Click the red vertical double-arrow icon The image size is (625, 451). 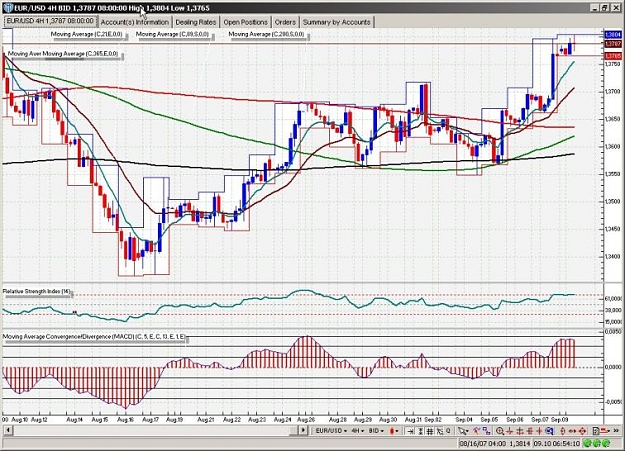562,431
